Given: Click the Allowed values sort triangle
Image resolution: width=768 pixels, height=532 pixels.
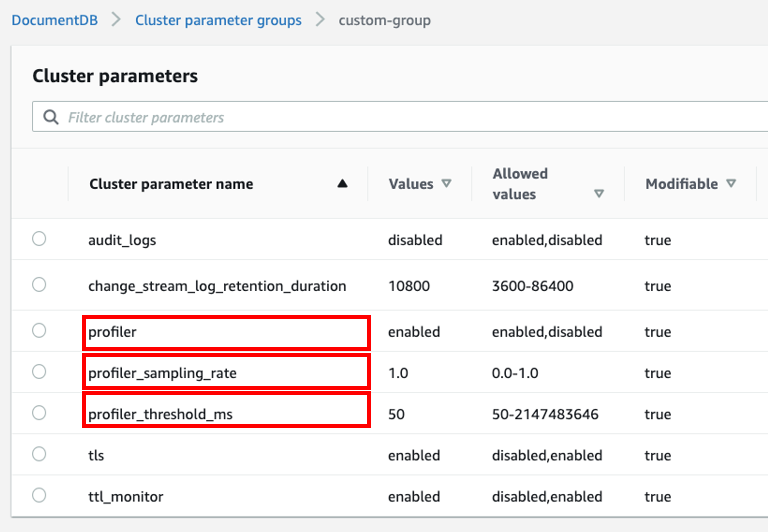Looking at the screenshot, I should click(599, 194).
